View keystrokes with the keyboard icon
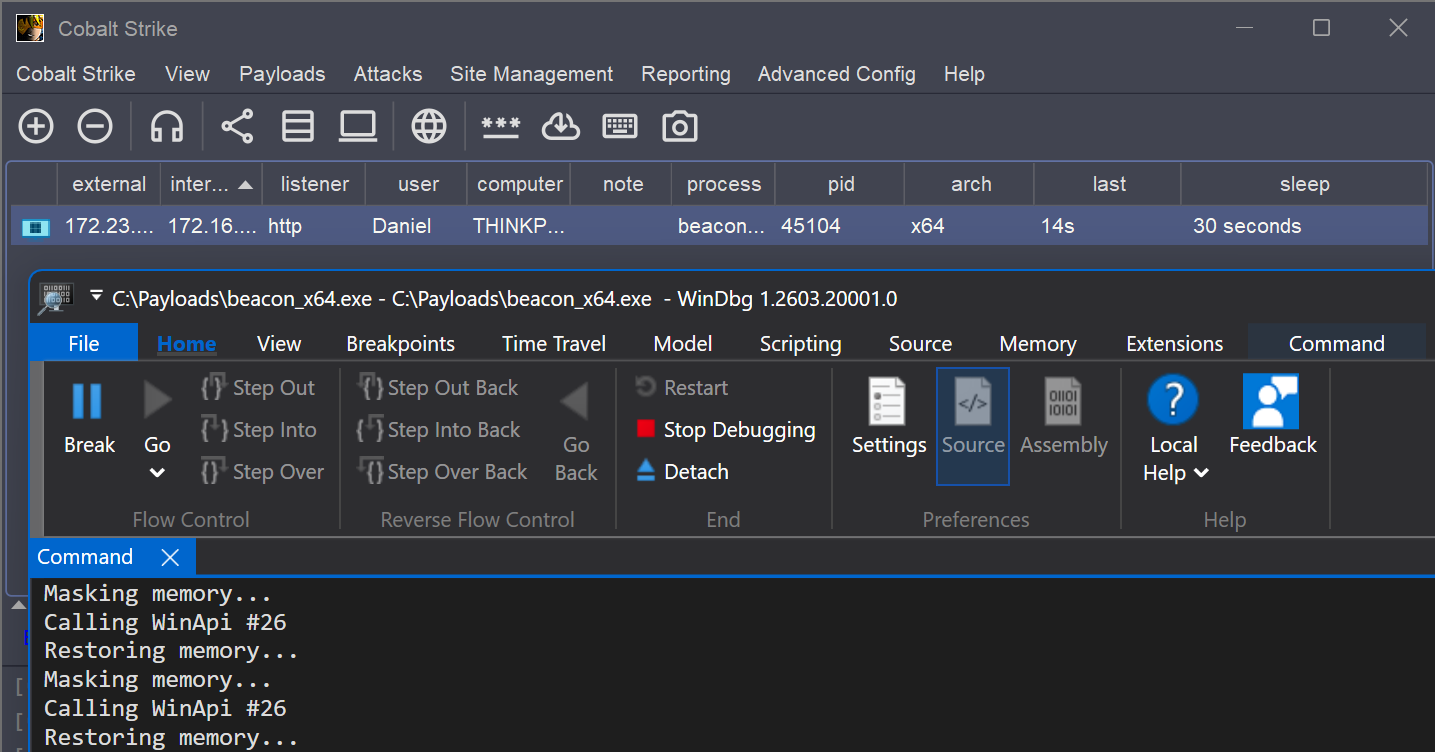Screen dimensions: 1435x752 pos(620,127)
